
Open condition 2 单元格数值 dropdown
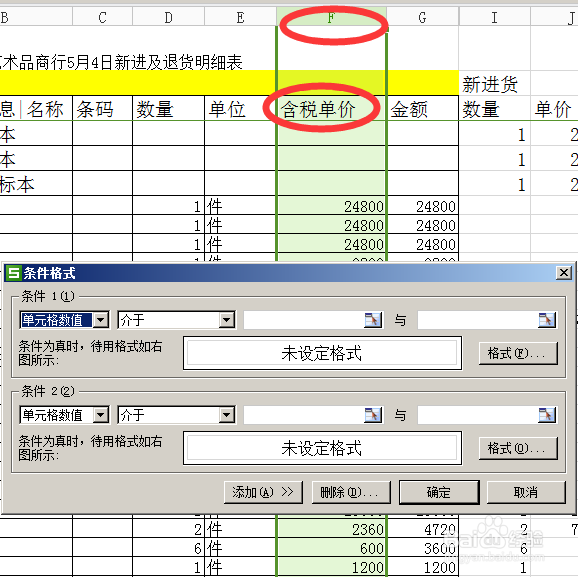click(101, 415)
